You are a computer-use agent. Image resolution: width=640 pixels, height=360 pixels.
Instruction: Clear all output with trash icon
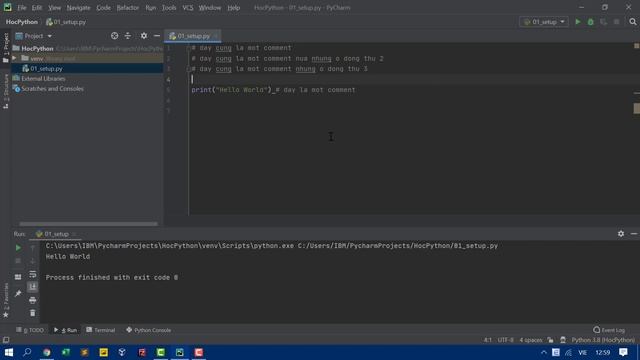[33, 313]
